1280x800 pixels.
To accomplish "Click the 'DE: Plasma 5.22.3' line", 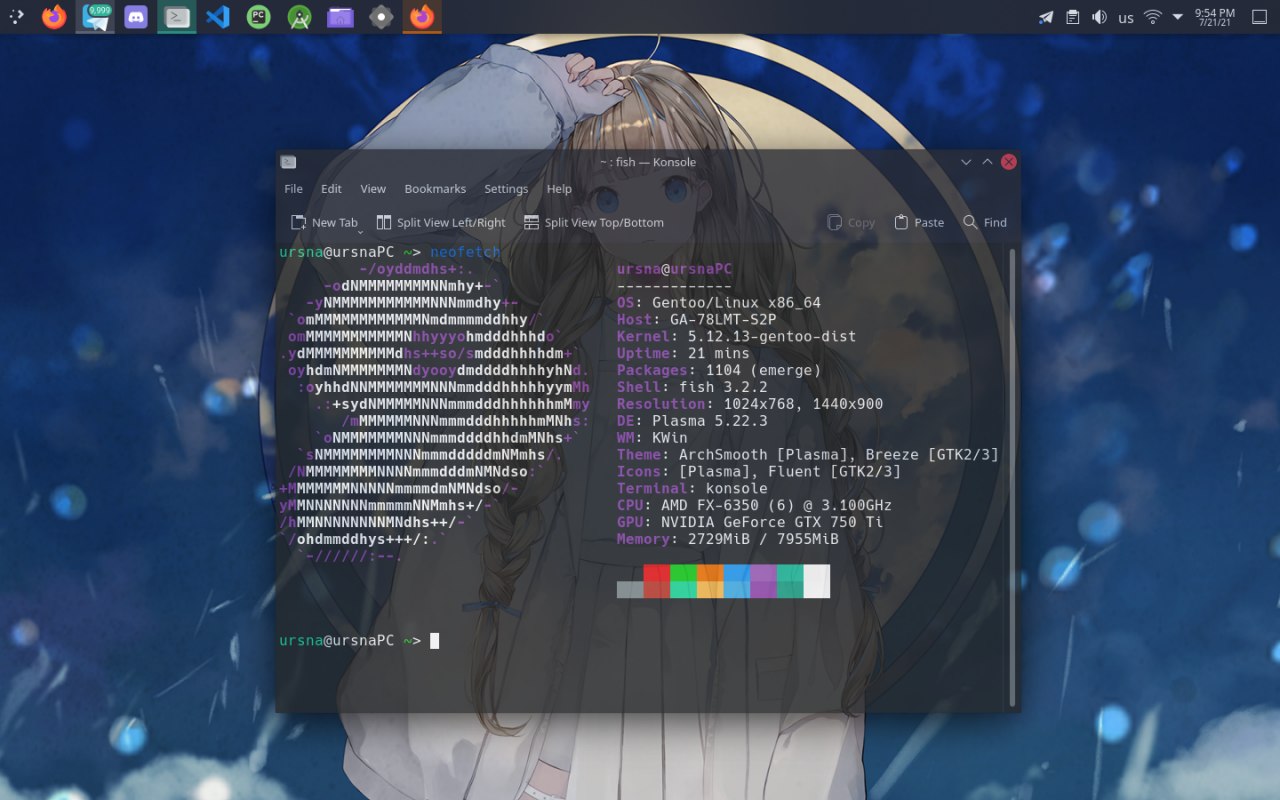I will [x=693, y=421].
